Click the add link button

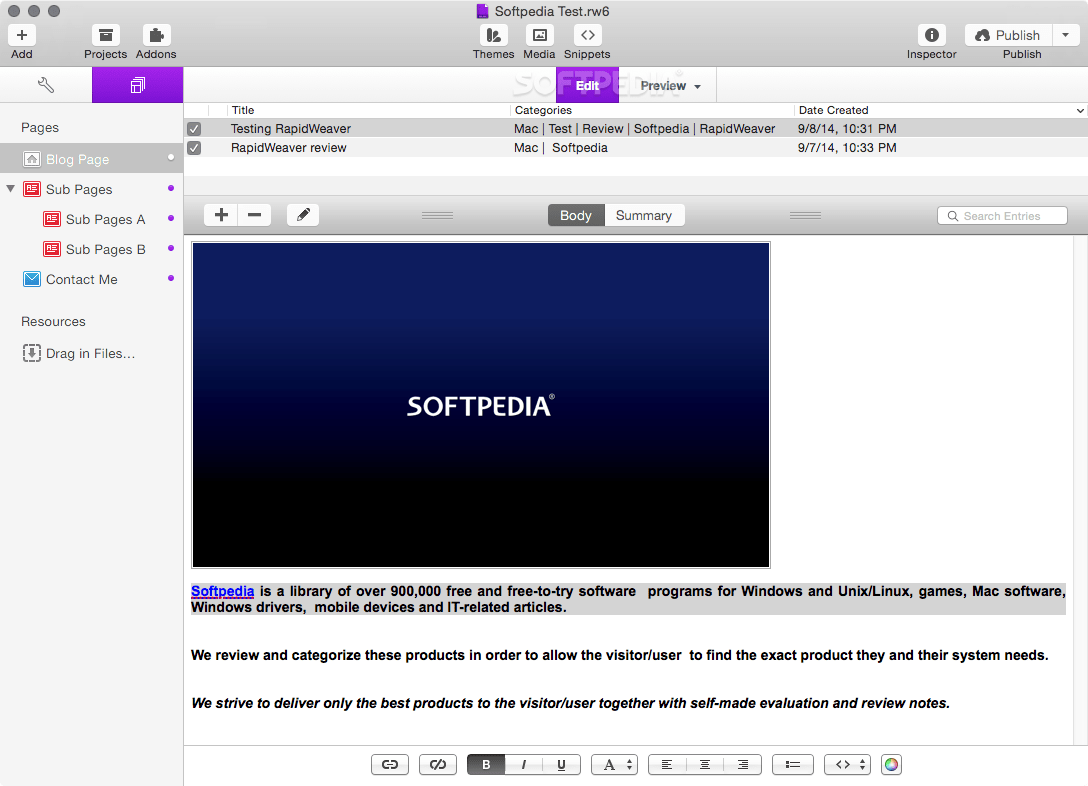coord(390,764)
